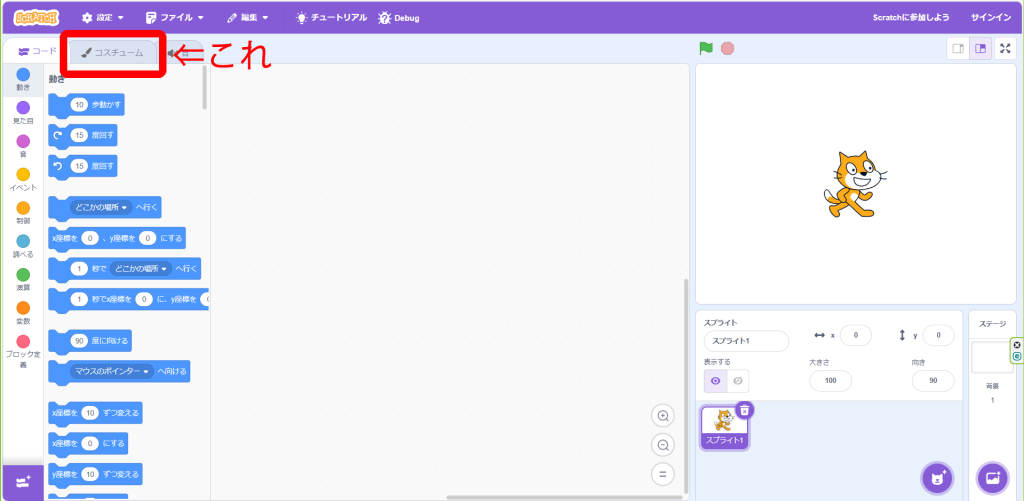This screenshot has width=1024, height=501.
Task: Open the add extension button
Action: 22,481
